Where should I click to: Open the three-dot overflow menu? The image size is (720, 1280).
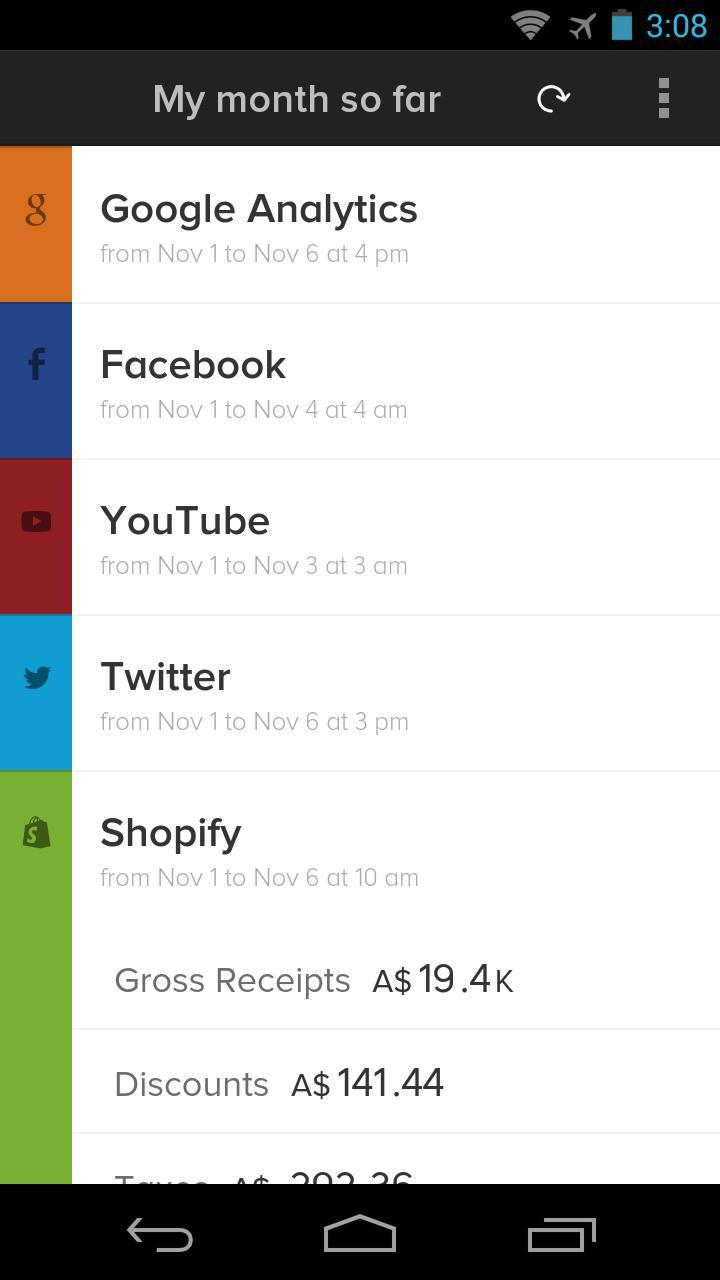pyautogui.click(x=663, y=98)
